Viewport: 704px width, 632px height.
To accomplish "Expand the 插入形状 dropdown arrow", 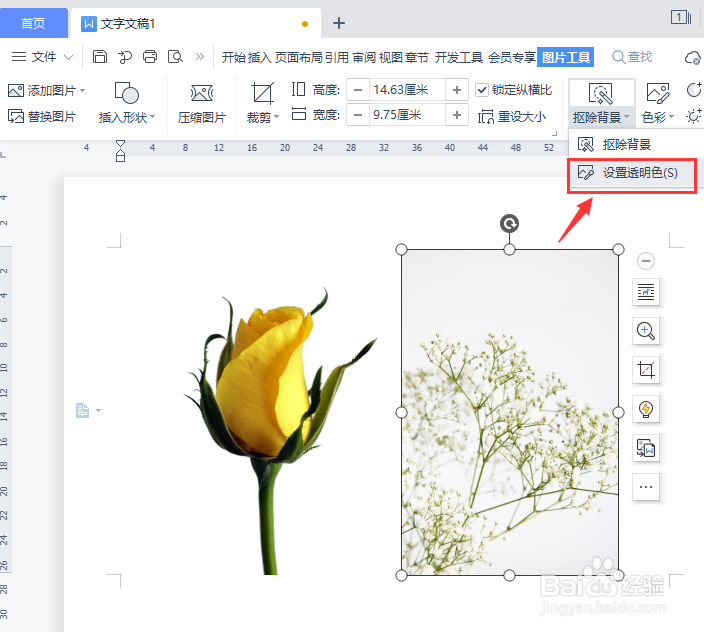I will pos(153,117).
